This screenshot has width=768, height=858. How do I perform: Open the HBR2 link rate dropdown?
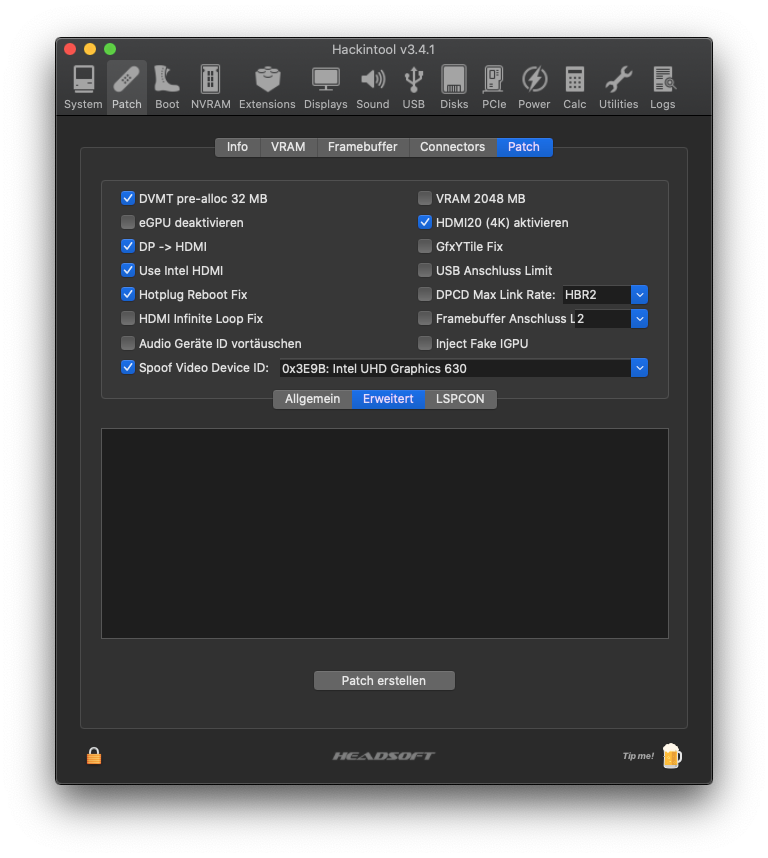(639, 294)
